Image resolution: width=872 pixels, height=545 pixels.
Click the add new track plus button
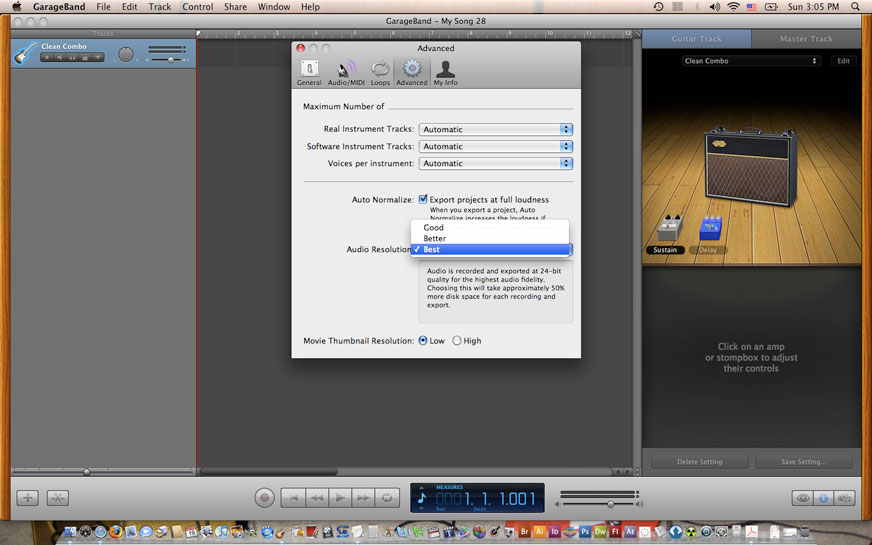pyautogui.click(x=28, y=497)
